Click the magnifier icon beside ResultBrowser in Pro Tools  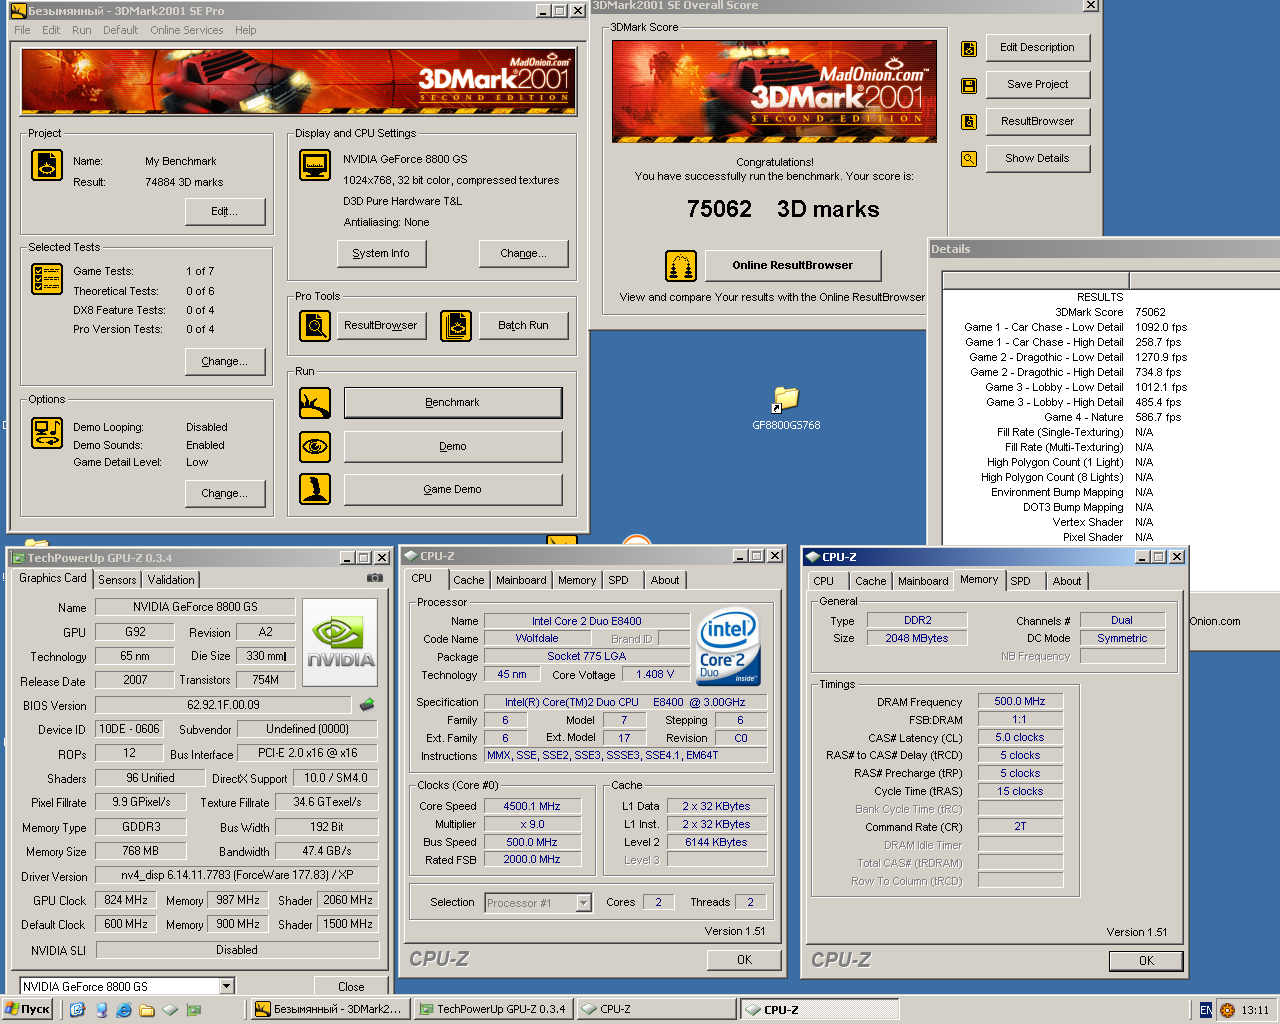[x=315, y=326]
